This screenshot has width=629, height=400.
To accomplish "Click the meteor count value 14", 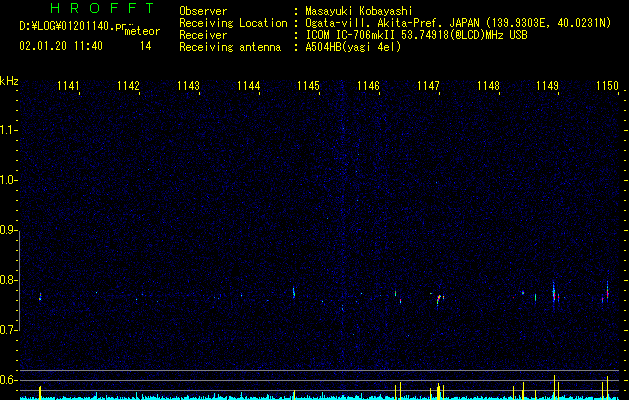I will coord(146,46).
